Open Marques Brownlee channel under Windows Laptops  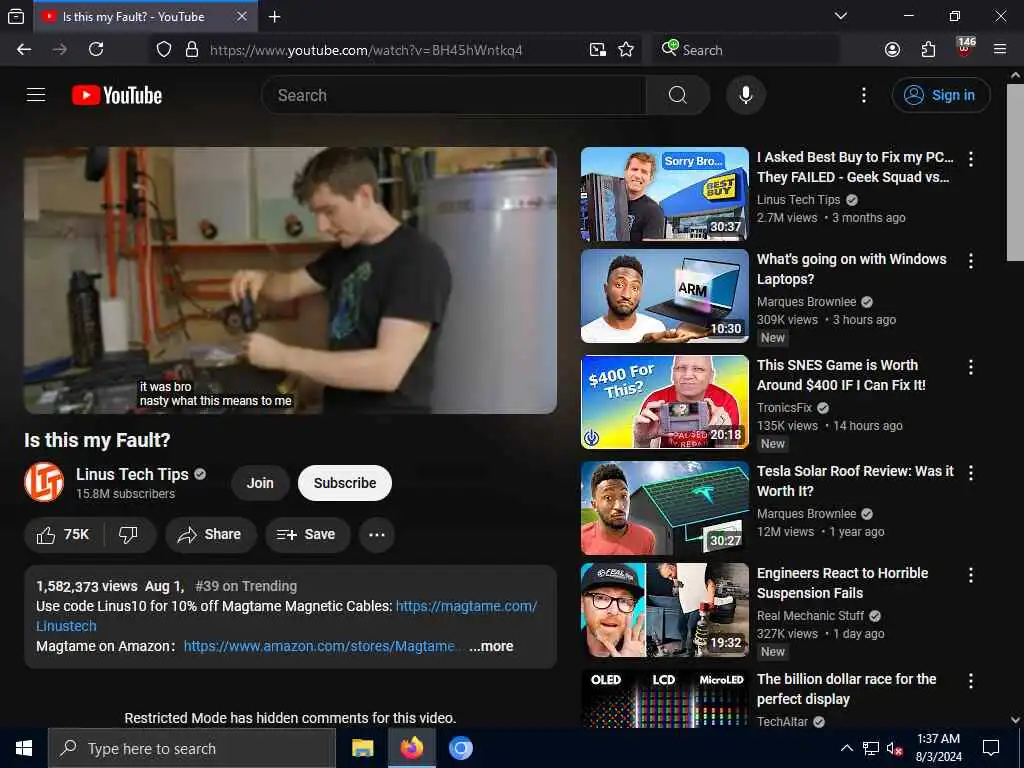pyautogui.click(x=807, y=302)
